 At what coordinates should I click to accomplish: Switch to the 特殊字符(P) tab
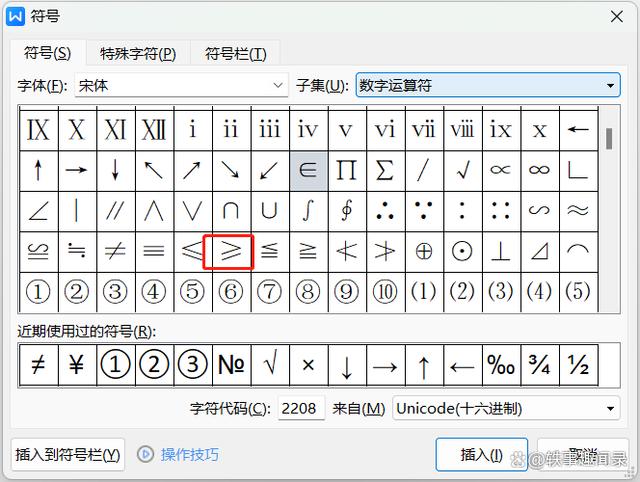click(x=138, y=53)
